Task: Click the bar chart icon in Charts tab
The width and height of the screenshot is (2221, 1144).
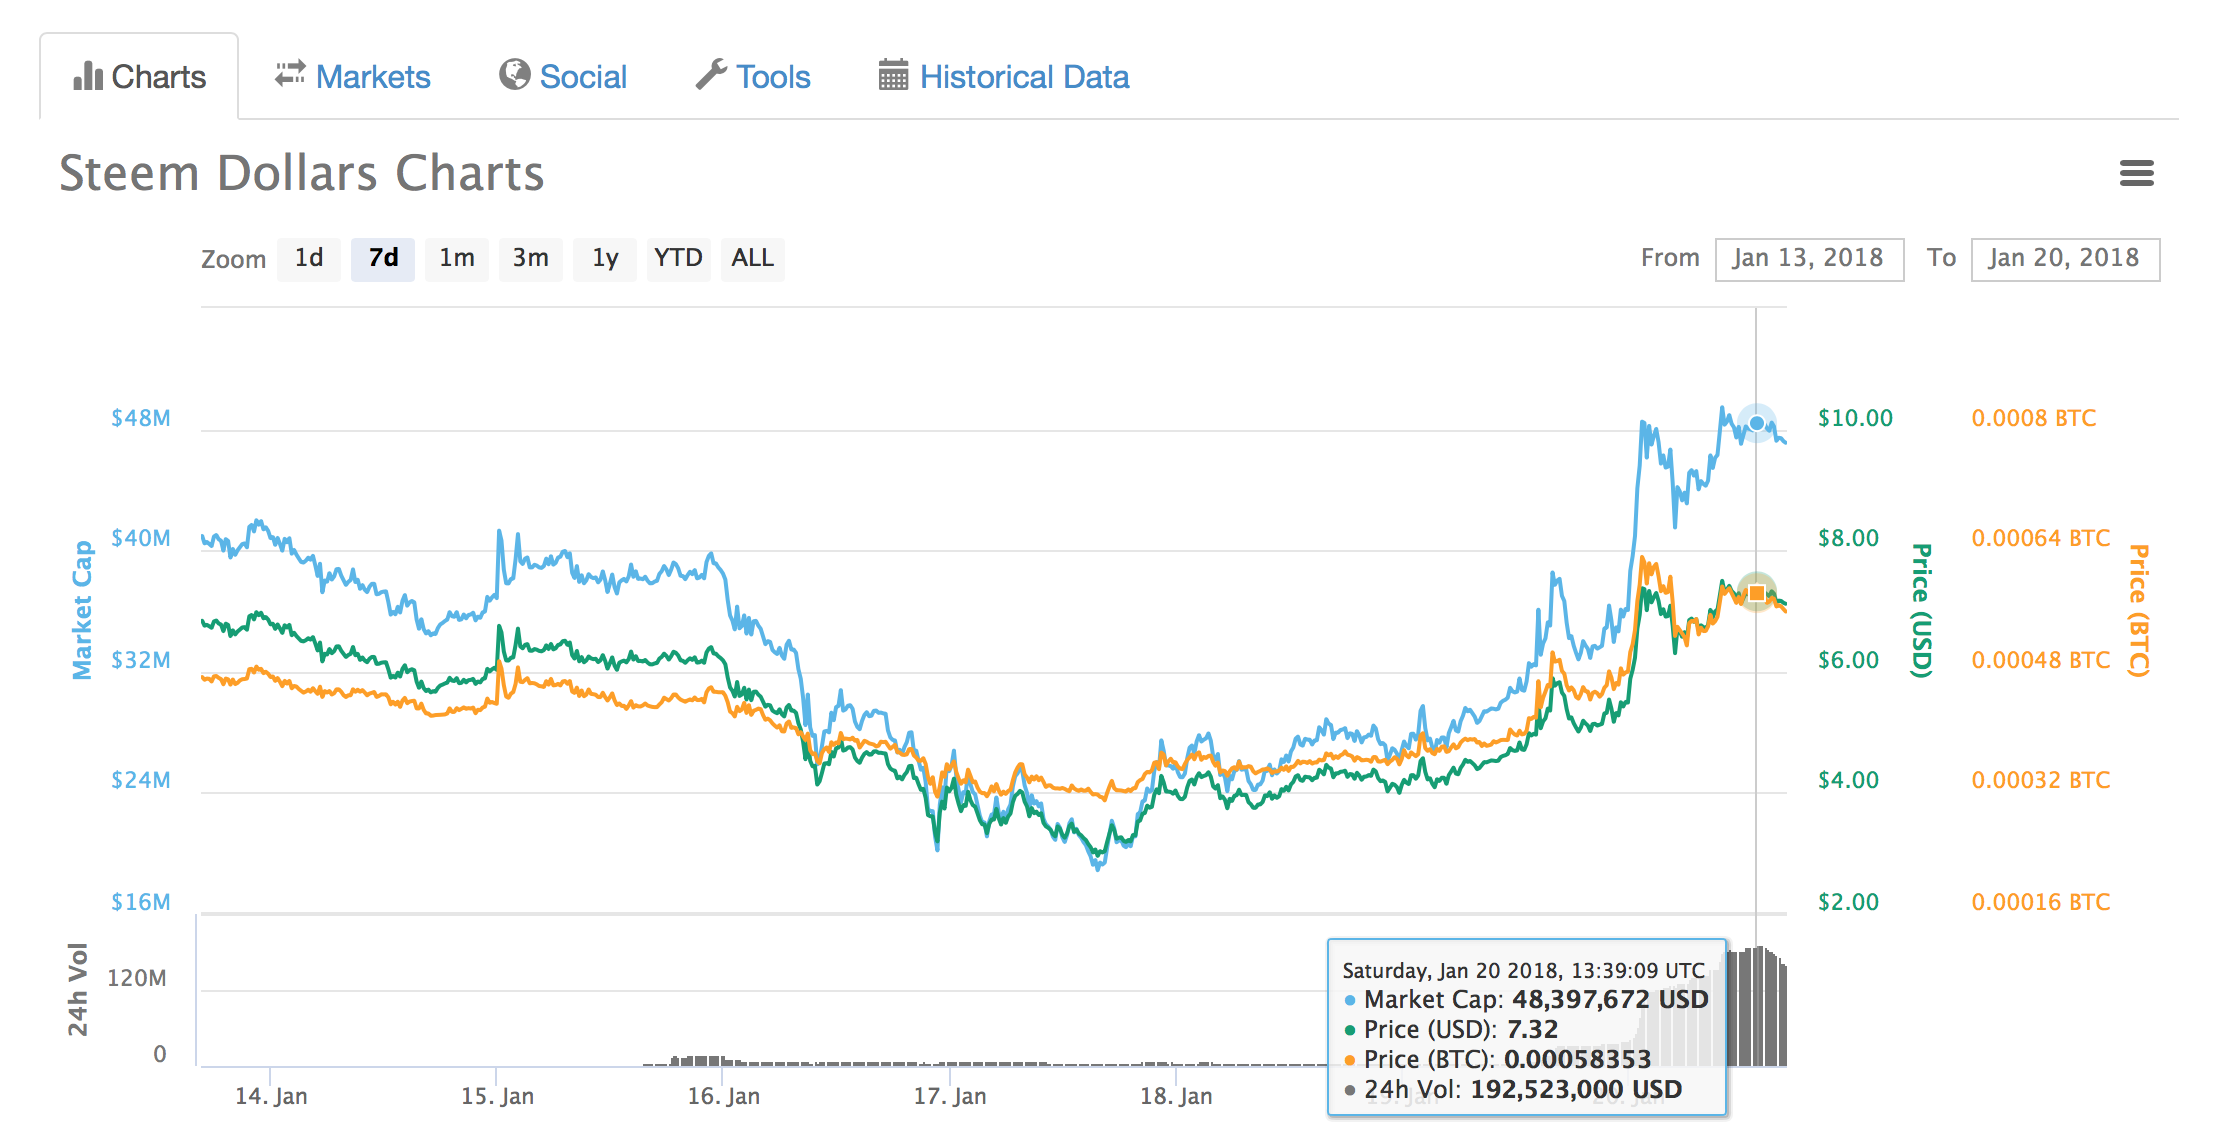Action: [88, 76]
